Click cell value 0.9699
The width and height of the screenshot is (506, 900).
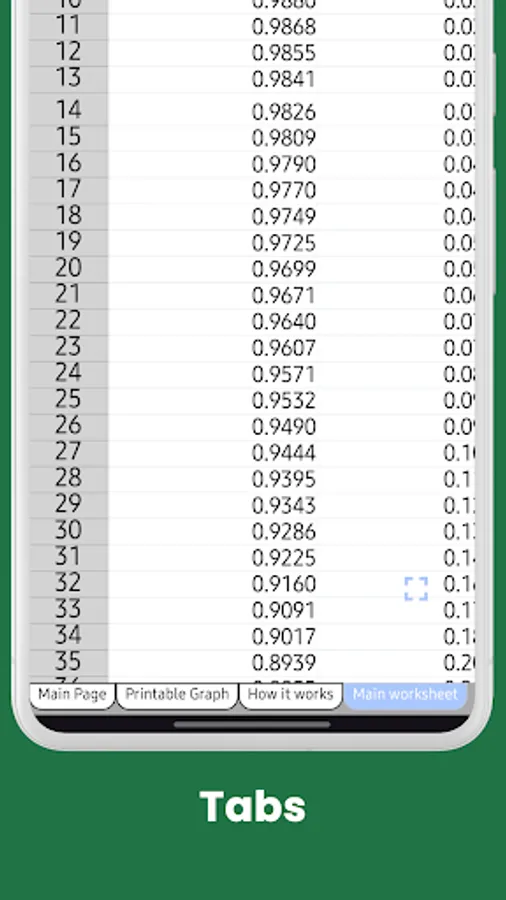[x=284, y=270]
